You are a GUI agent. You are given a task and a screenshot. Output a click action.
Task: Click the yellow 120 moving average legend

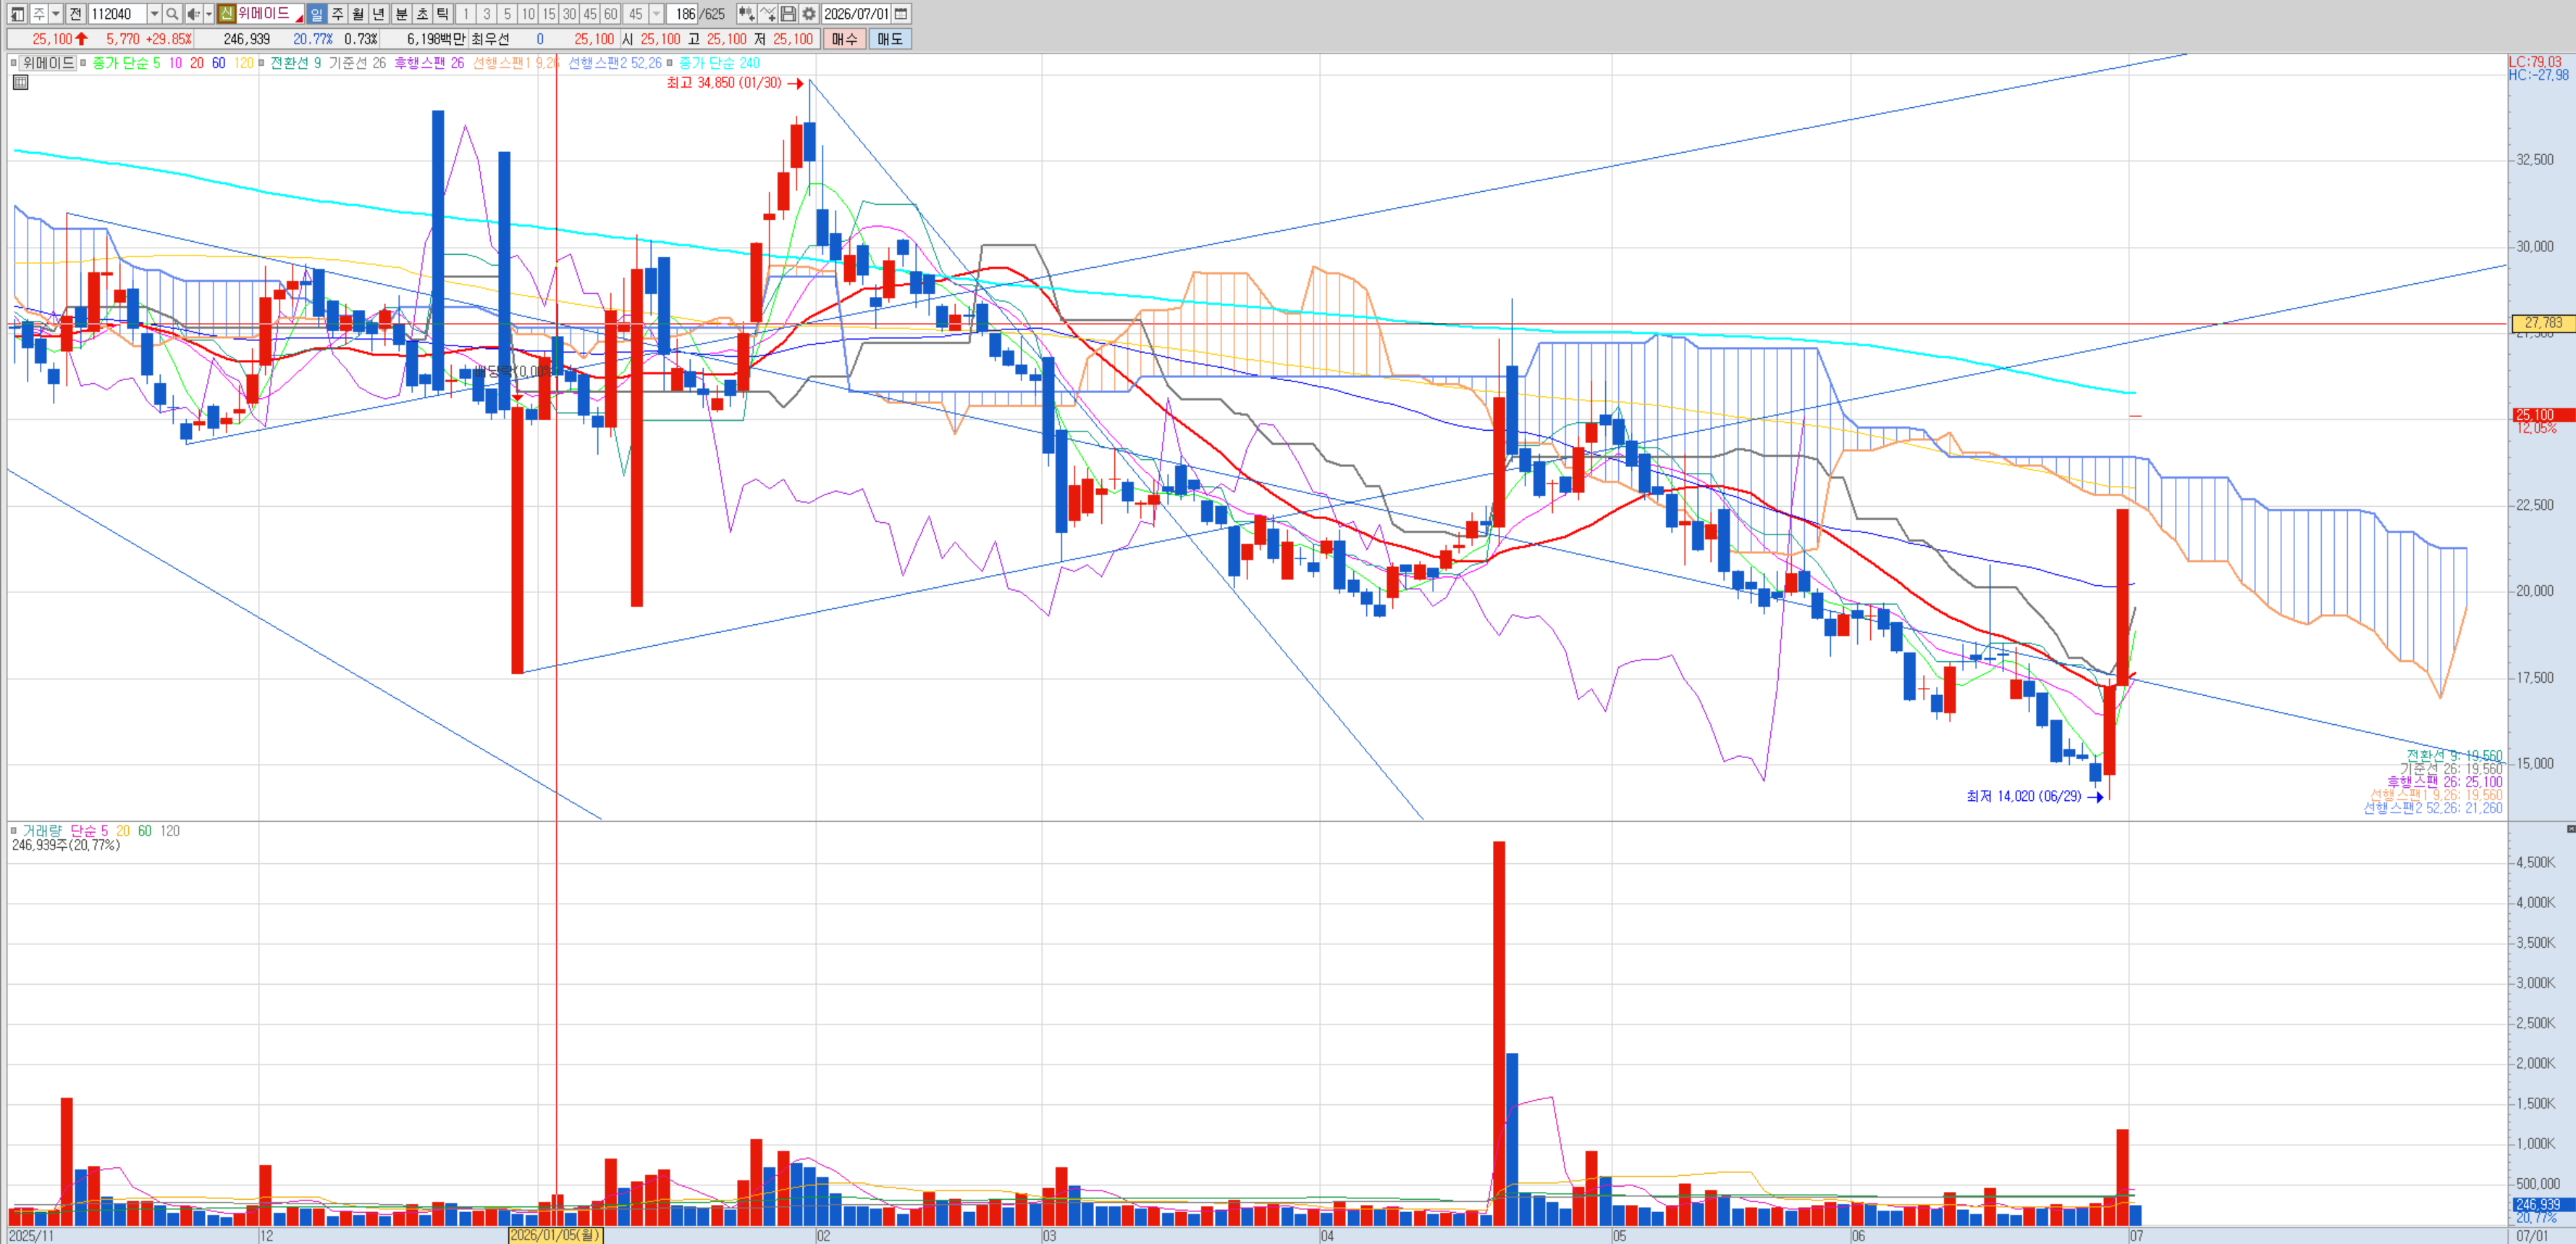tap(244, 63)
